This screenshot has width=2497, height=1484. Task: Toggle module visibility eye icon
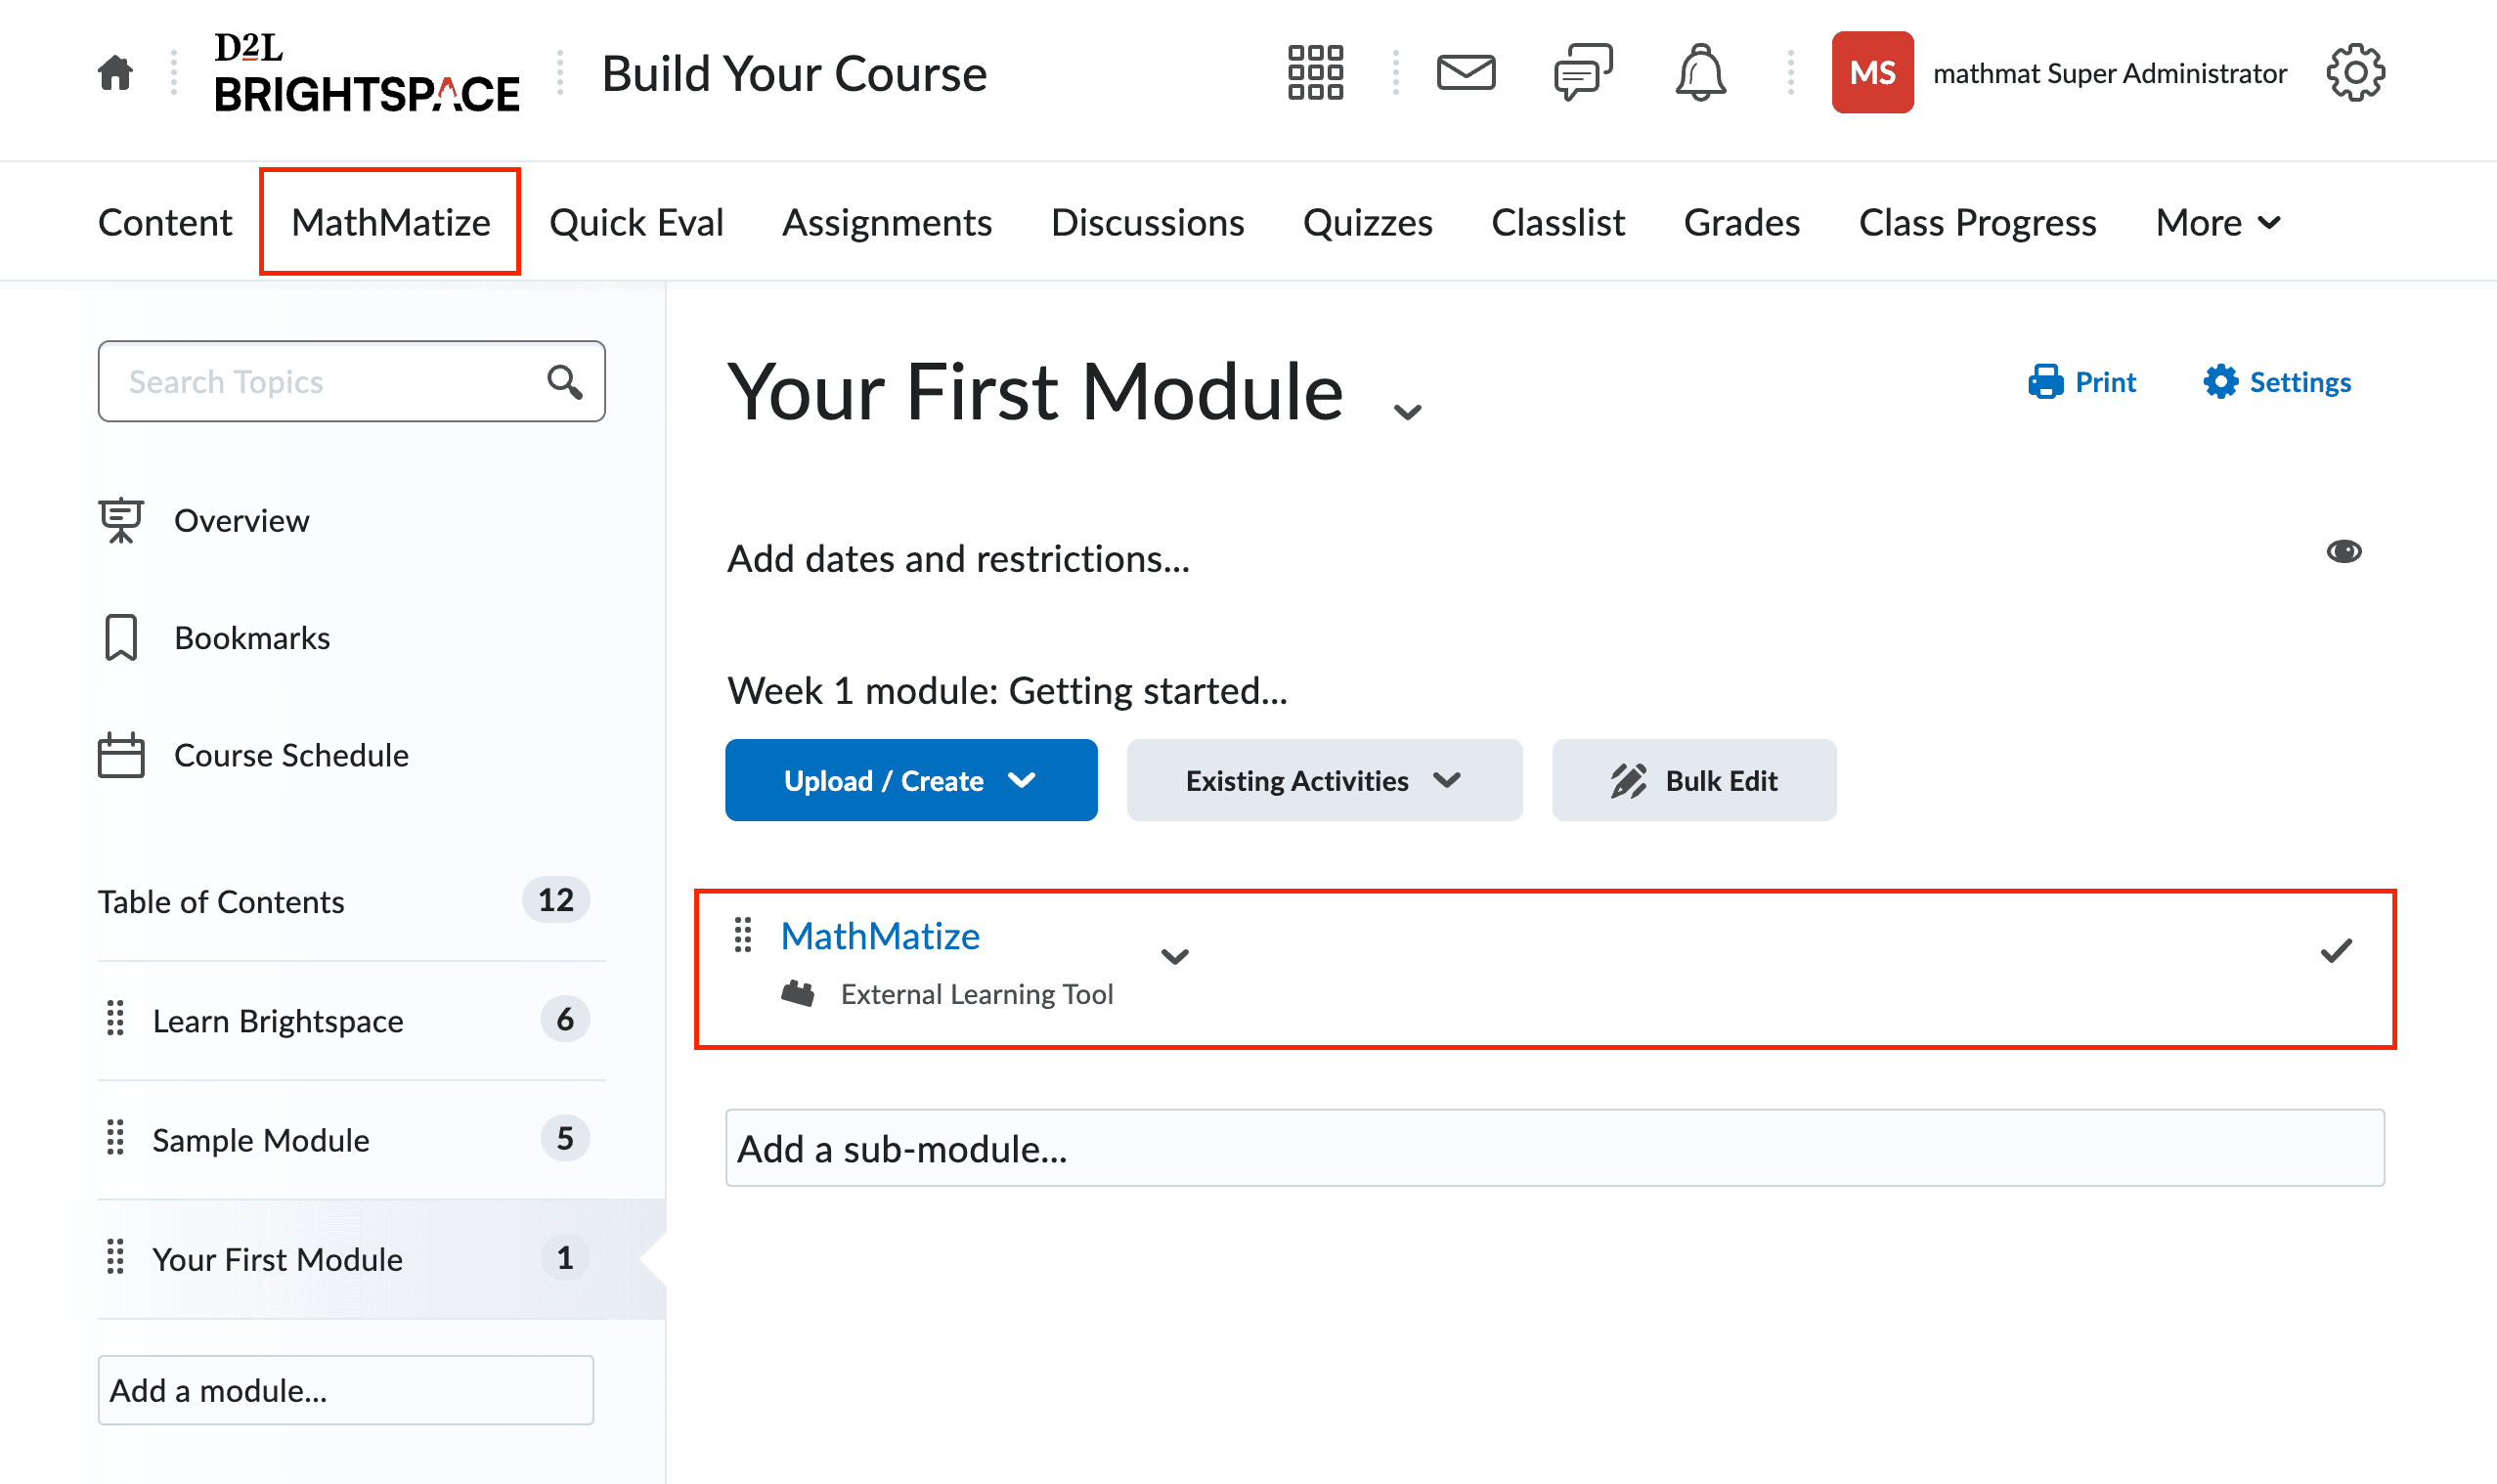point(2344,552)
